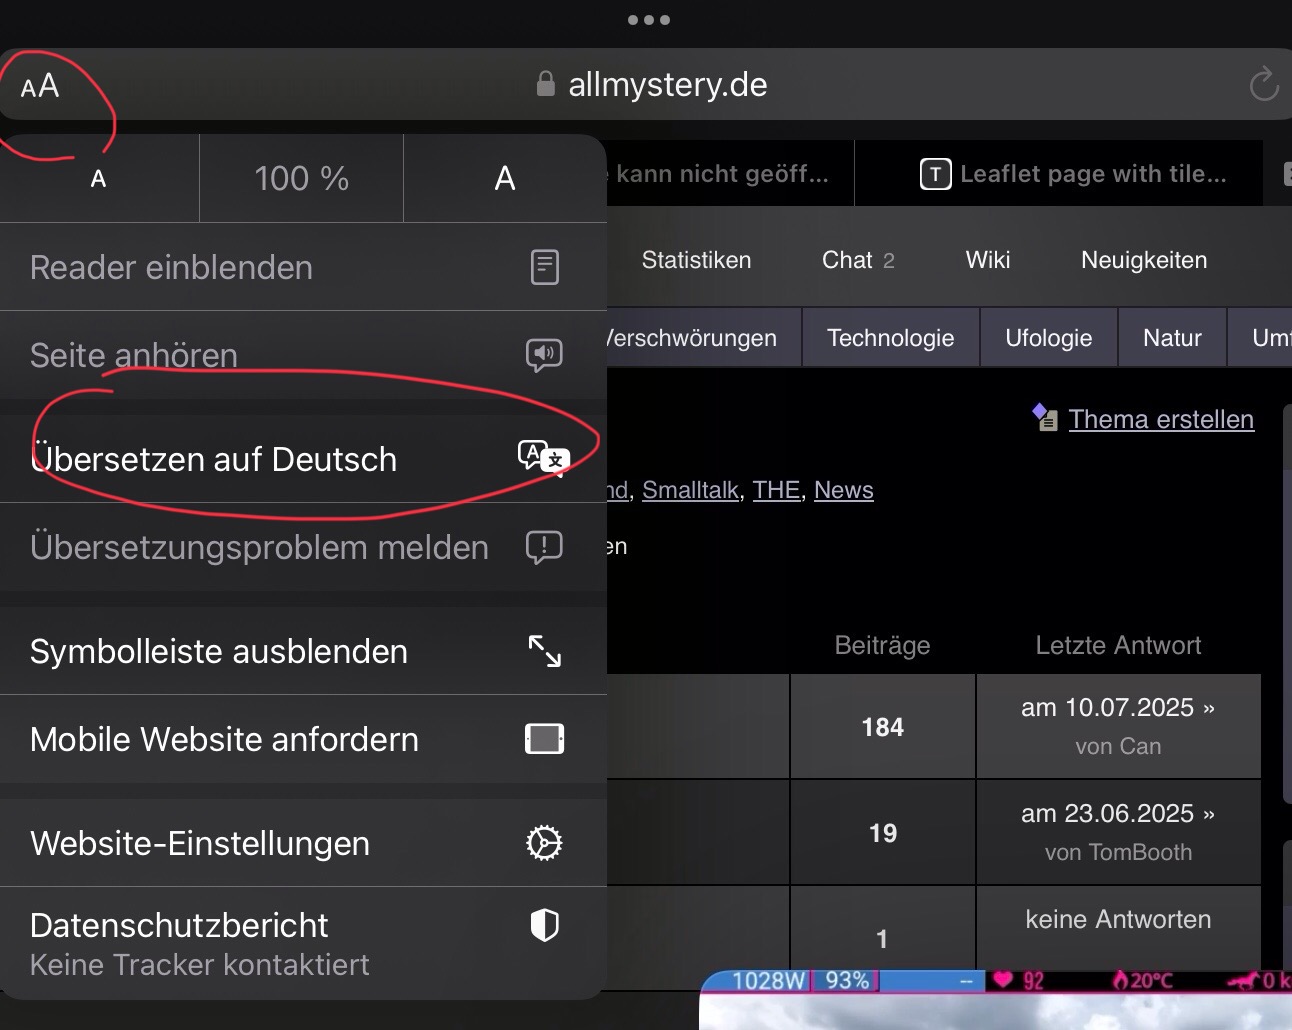Open the Wiki navigation link
1292x1030 pixels.
pos(988,260)
